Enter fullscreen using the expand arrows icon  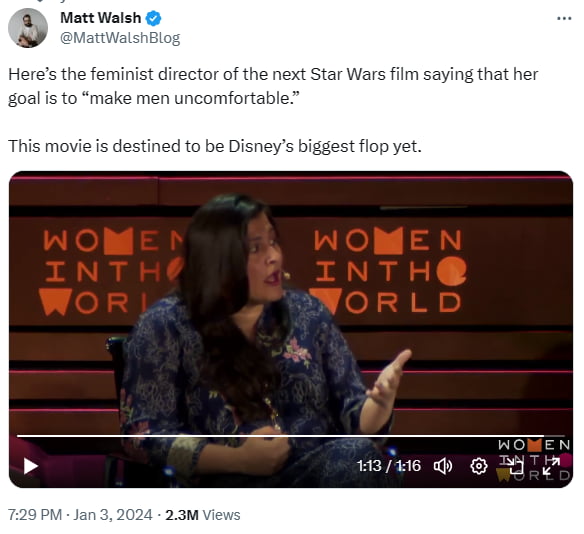pos(551,466)
